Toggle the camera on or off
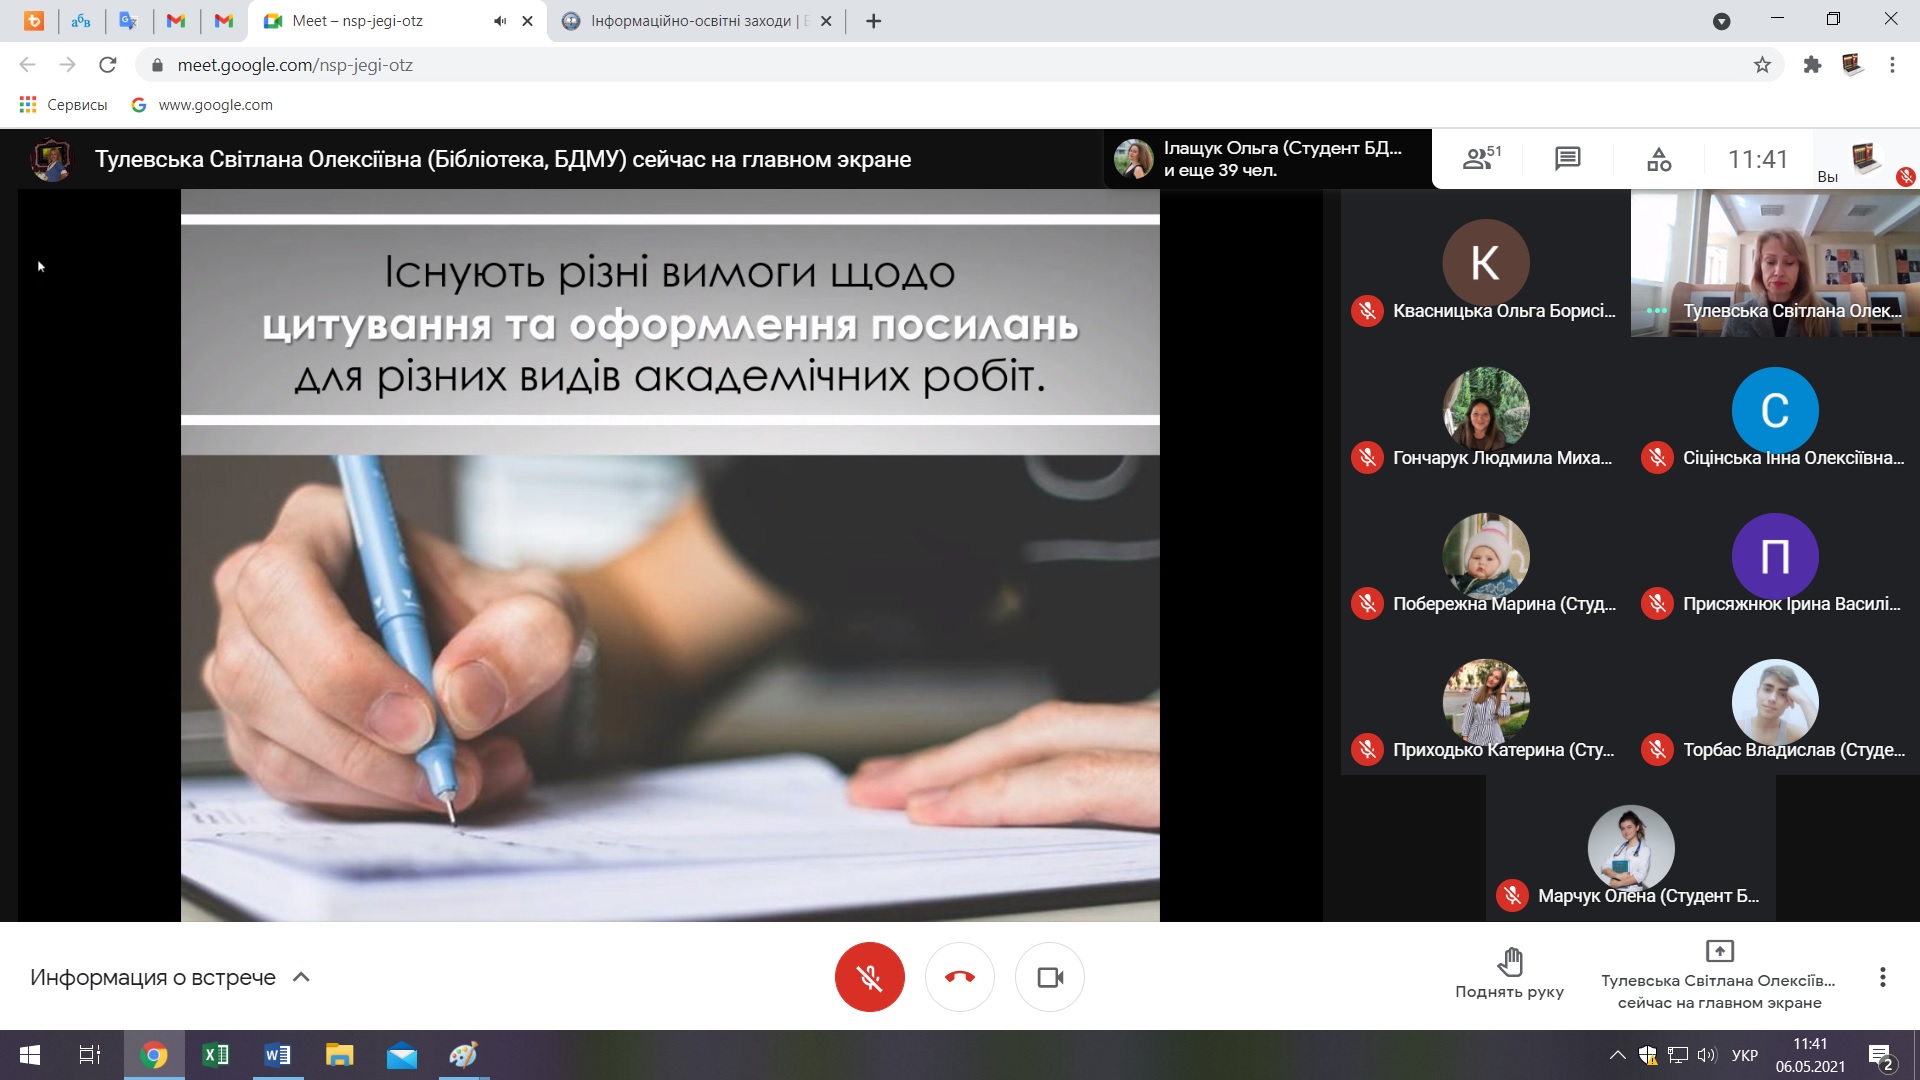 pos(1049,977)
